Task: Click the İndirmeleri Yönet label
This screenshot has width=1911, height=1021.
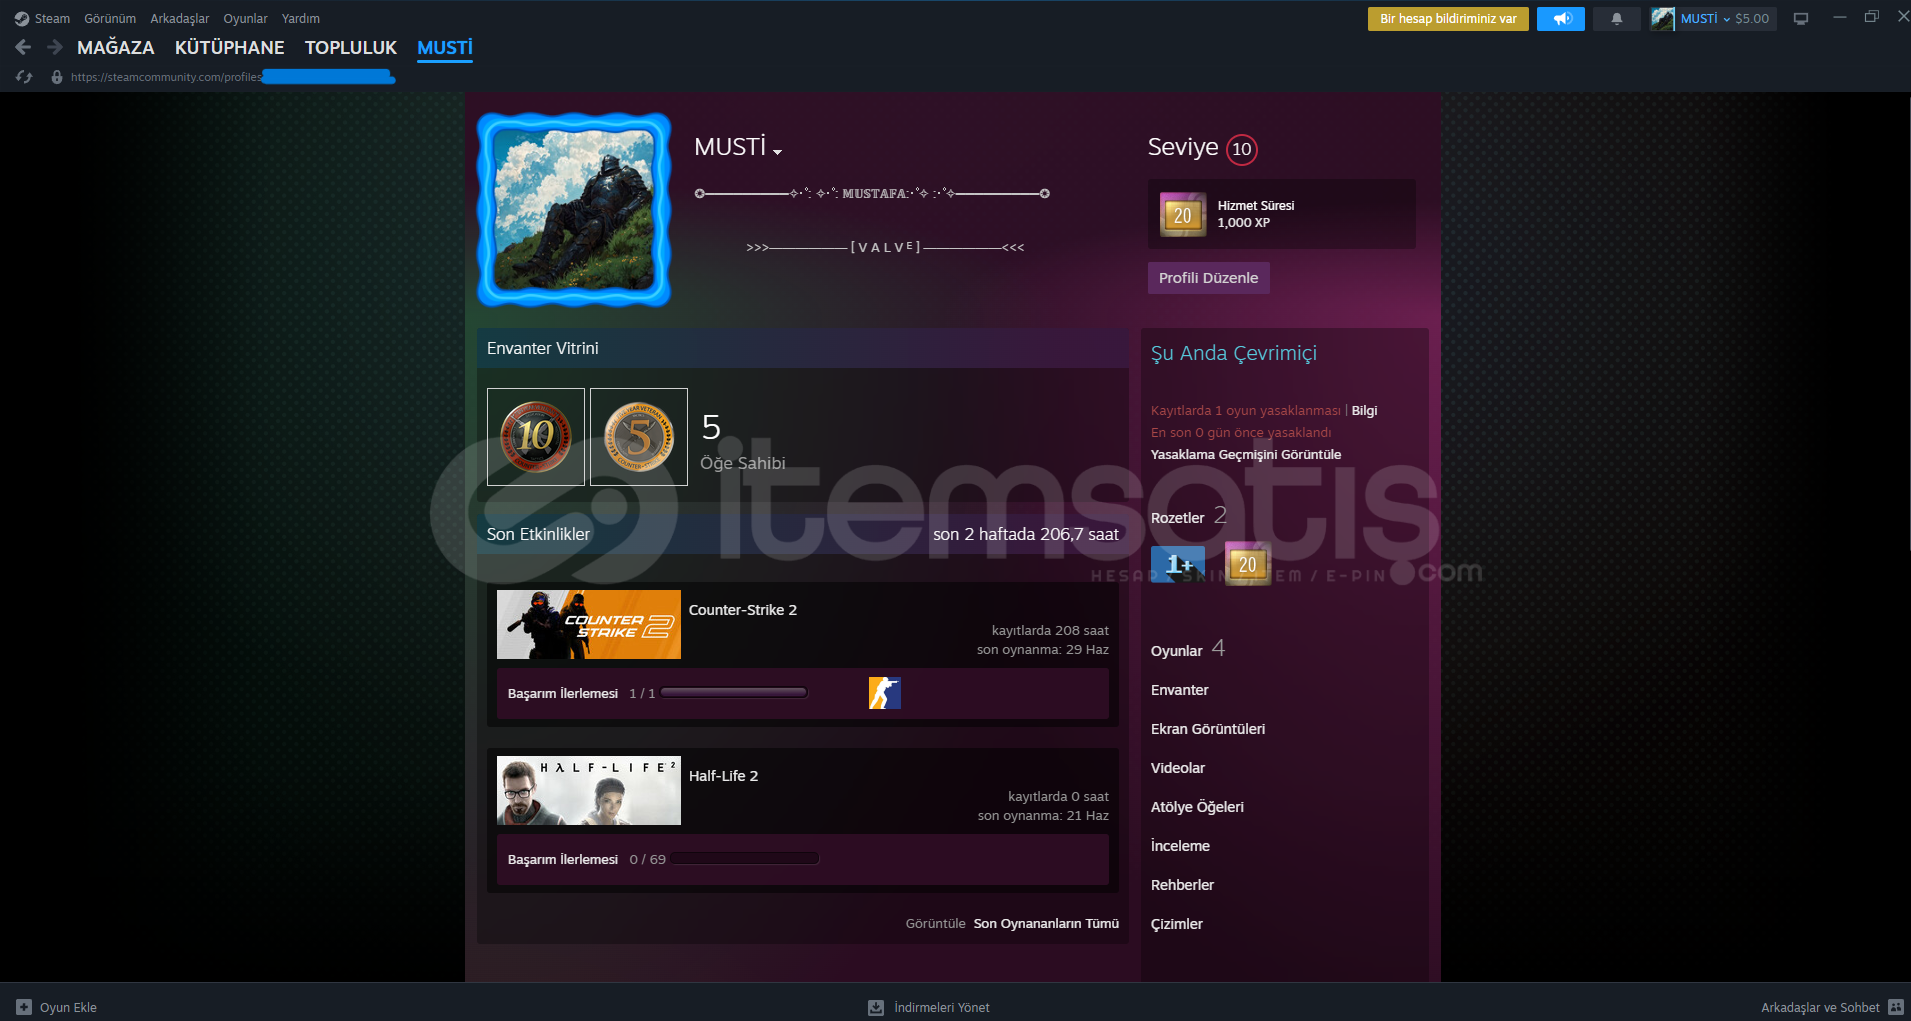Action: click(x=942, y=1008)
